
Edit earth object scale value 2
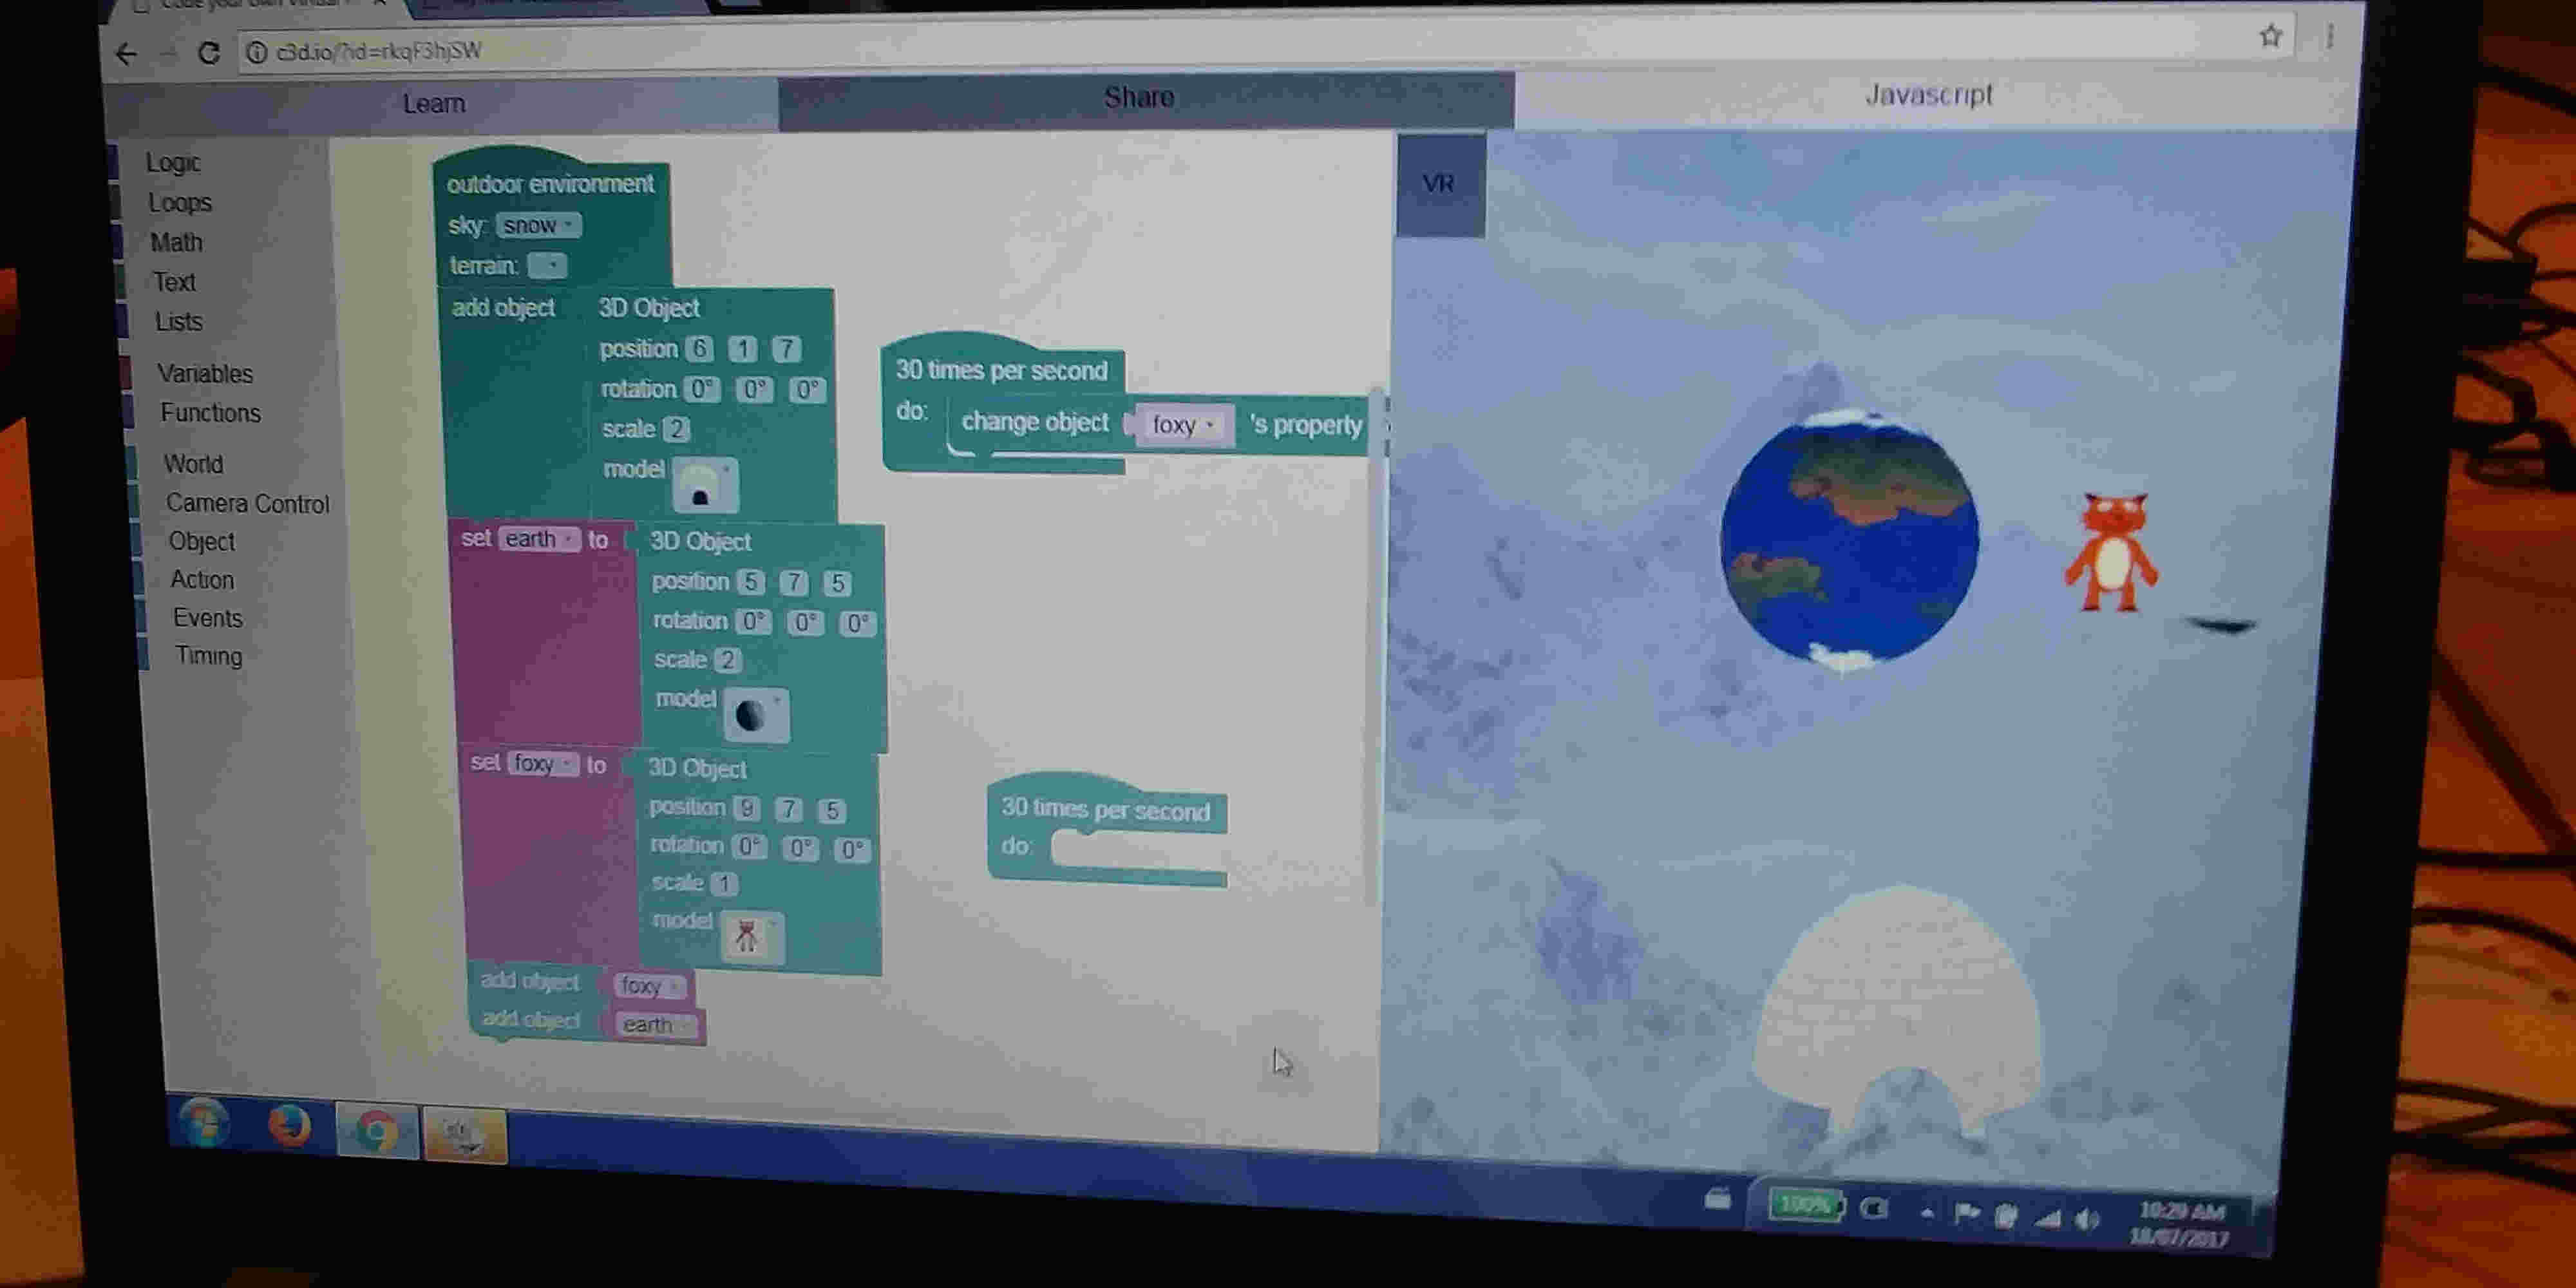pos(728,660)
